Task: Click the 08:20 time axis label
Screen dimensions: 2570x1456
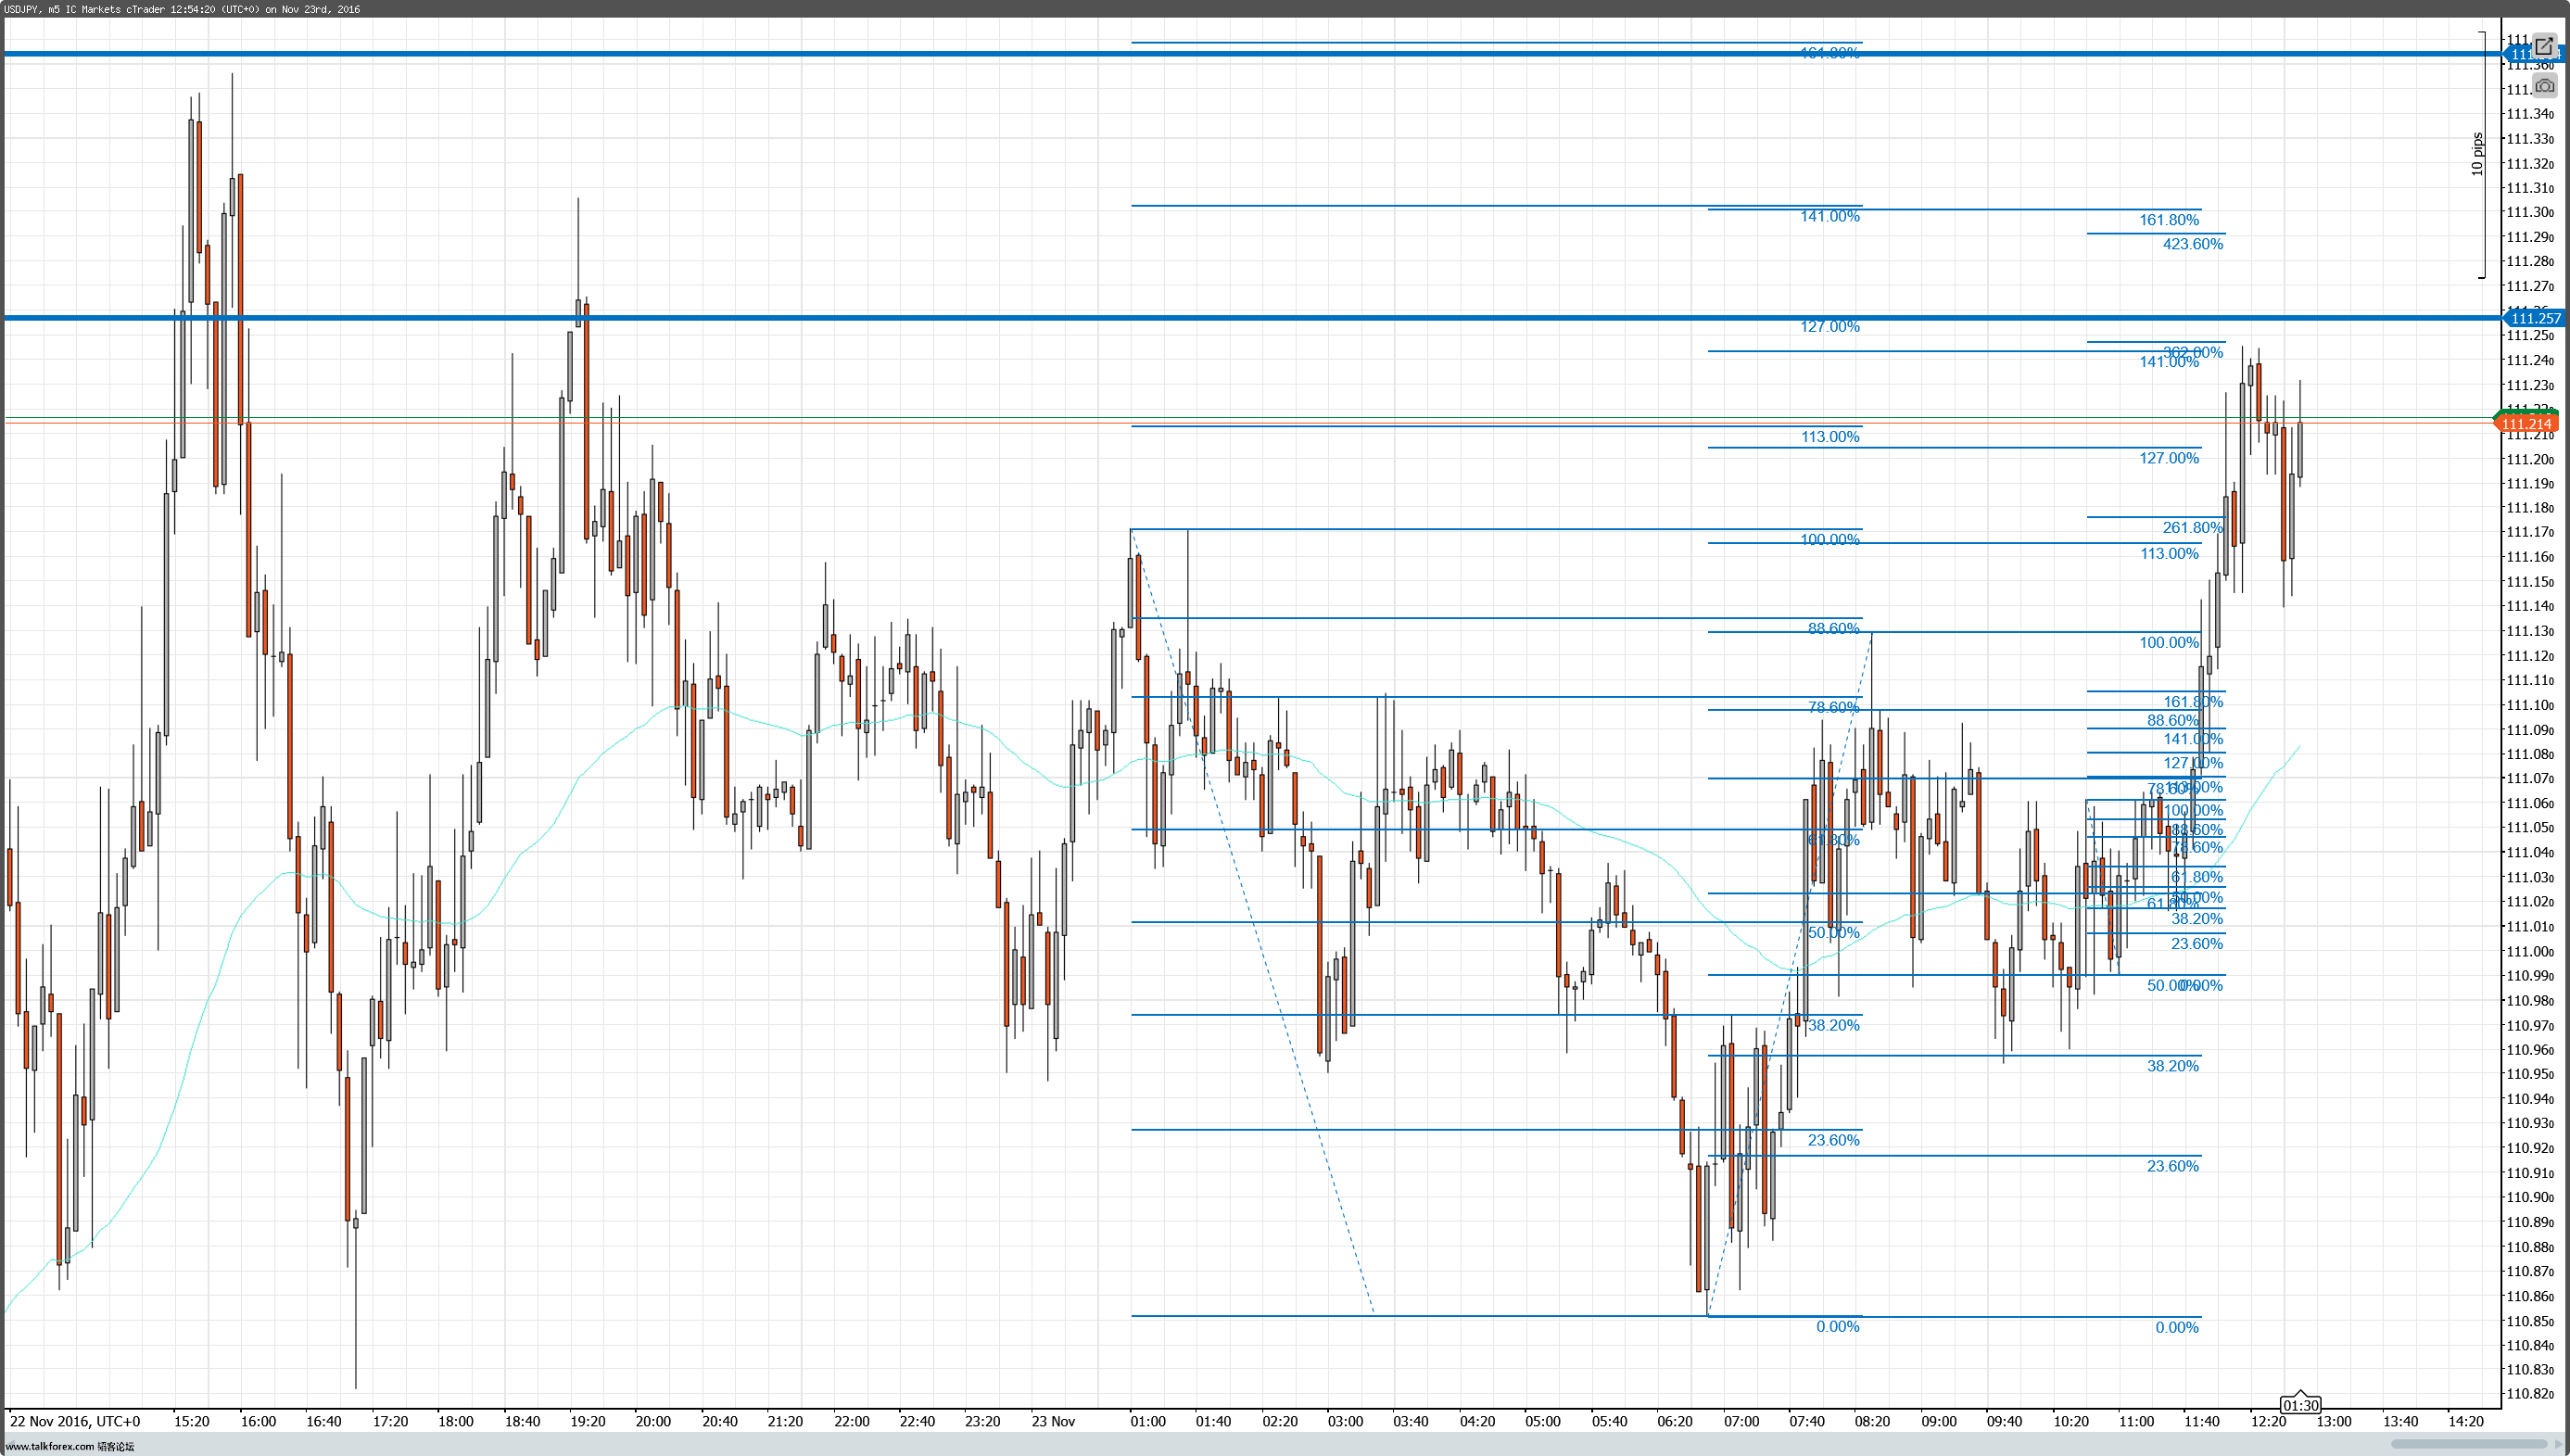Action: pyautogui.click(x=1872, y=1421)
